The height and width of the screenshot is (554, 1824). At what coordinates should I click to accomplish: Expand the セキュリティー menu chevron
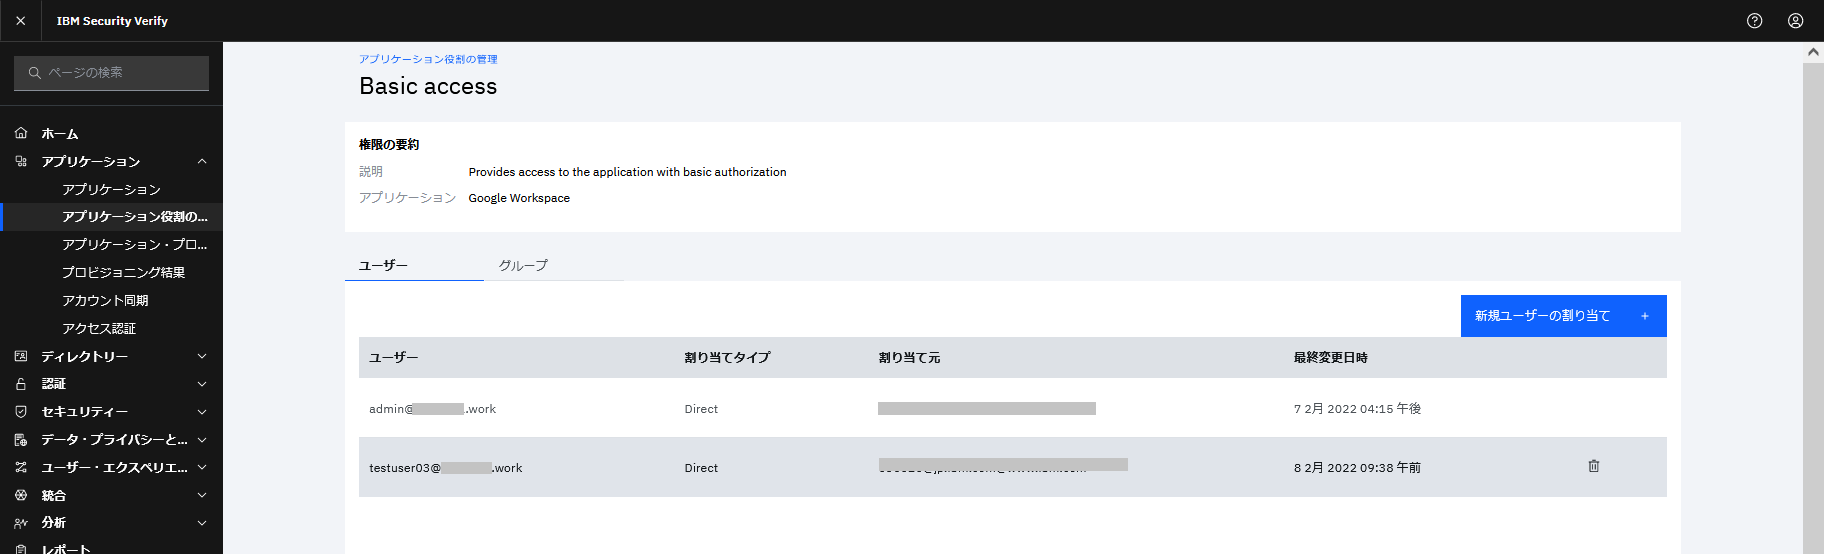click(x=202, y=411)
